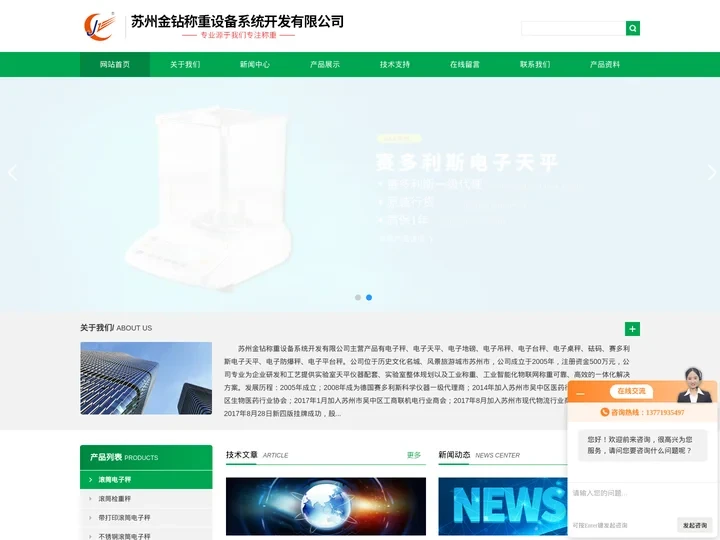Screen dimensions: 720x540
Task: Open the 技术文章 globe image
Action: point(326,506)
